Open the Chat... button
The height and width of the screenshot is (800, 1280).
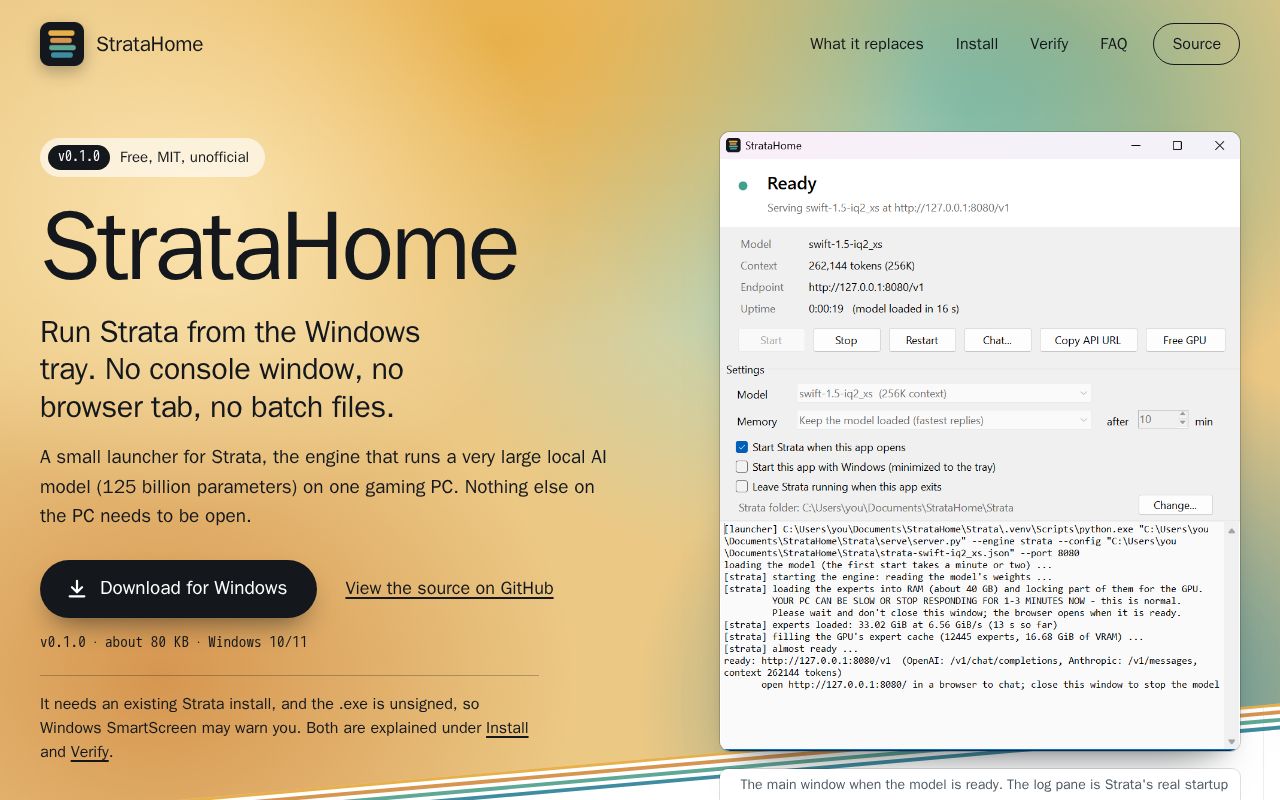997,340
